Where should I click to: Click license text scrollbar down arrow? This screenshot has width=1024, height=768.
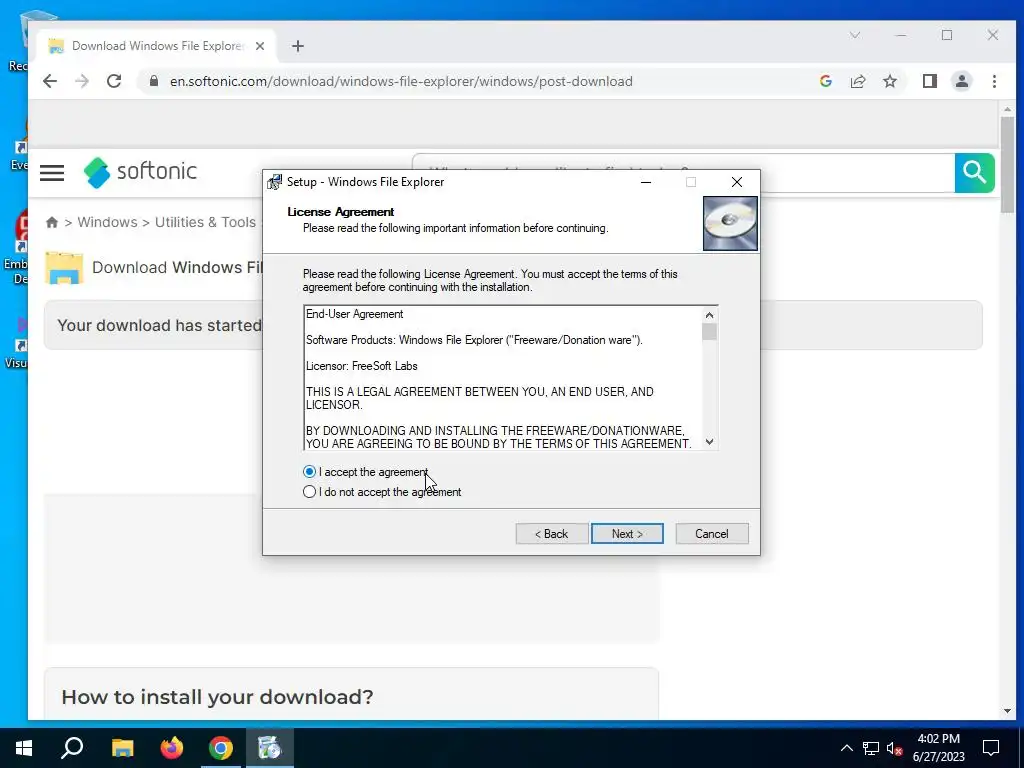pyautogui.click(x=709, y=442)
